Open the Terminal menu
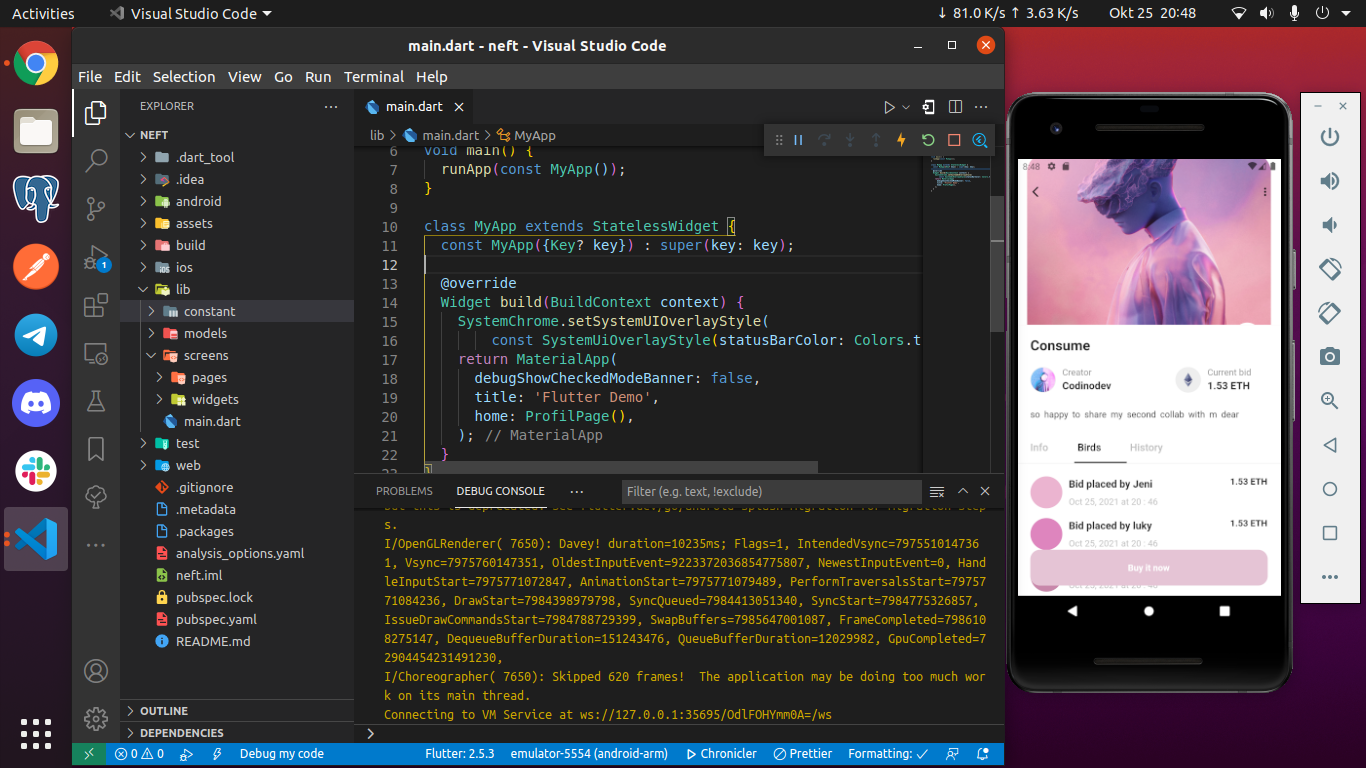Viewport: 1366px width, 768px height. click(x=373, y=76)
